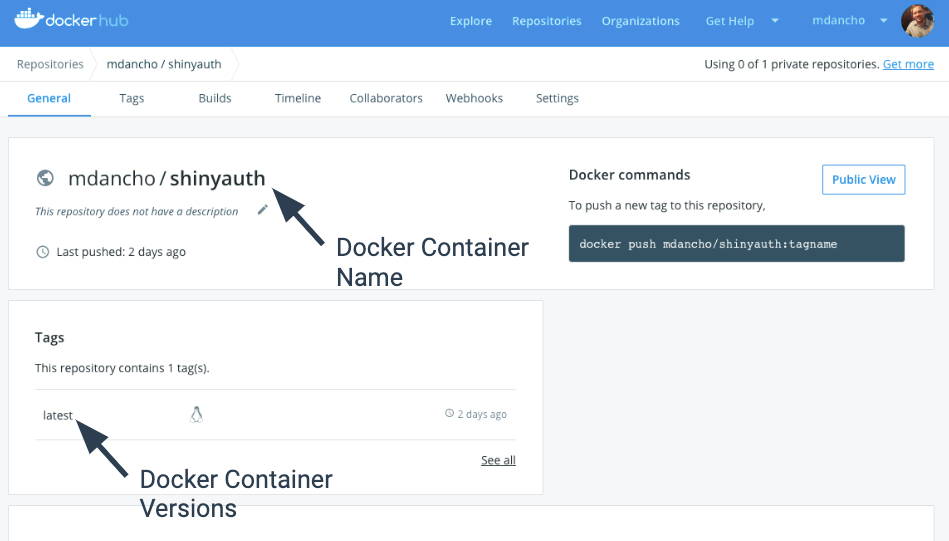Click the mdancho / shinyauth repository title
This screenshot has height=541, width=949.
(166, 179)
